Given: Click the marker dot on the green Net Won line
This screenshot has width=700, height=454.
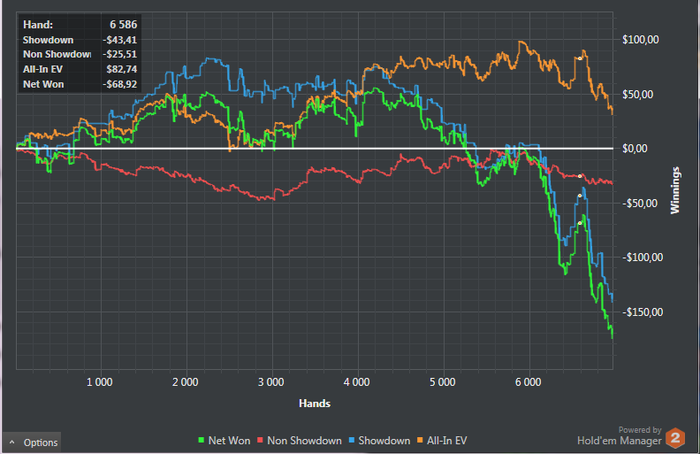Looking at the screenshot, I should (x=579, y=223).
